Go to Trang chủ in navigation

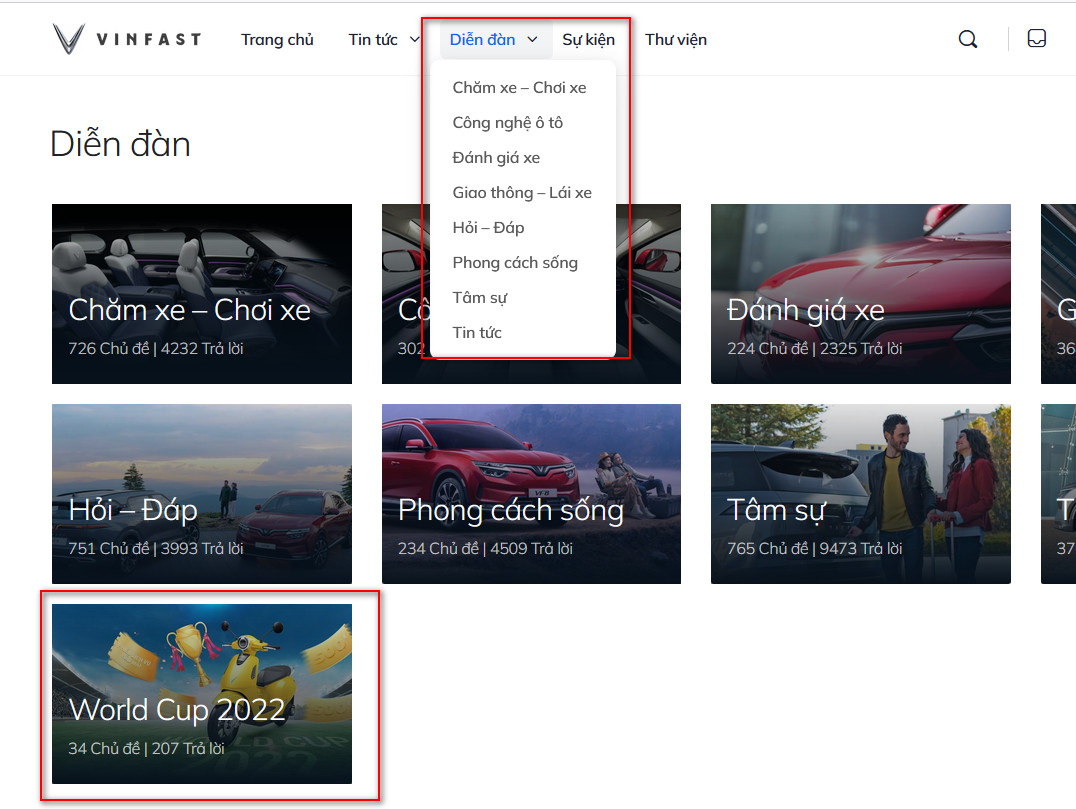[277, 40]
